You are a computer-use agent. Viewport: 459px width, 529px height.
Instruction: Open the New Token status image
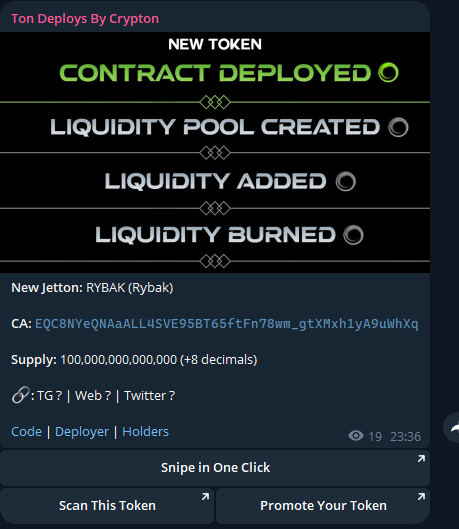coord(215,152)
